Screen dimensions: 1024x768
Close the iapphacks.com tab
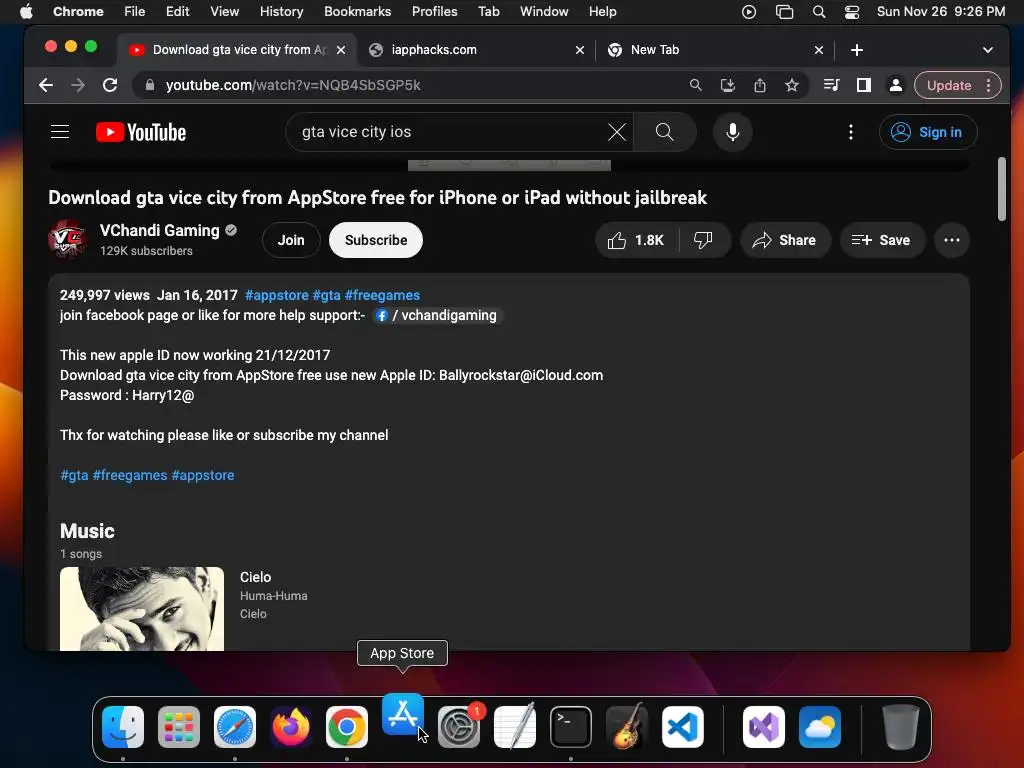(x=579, y=50)
